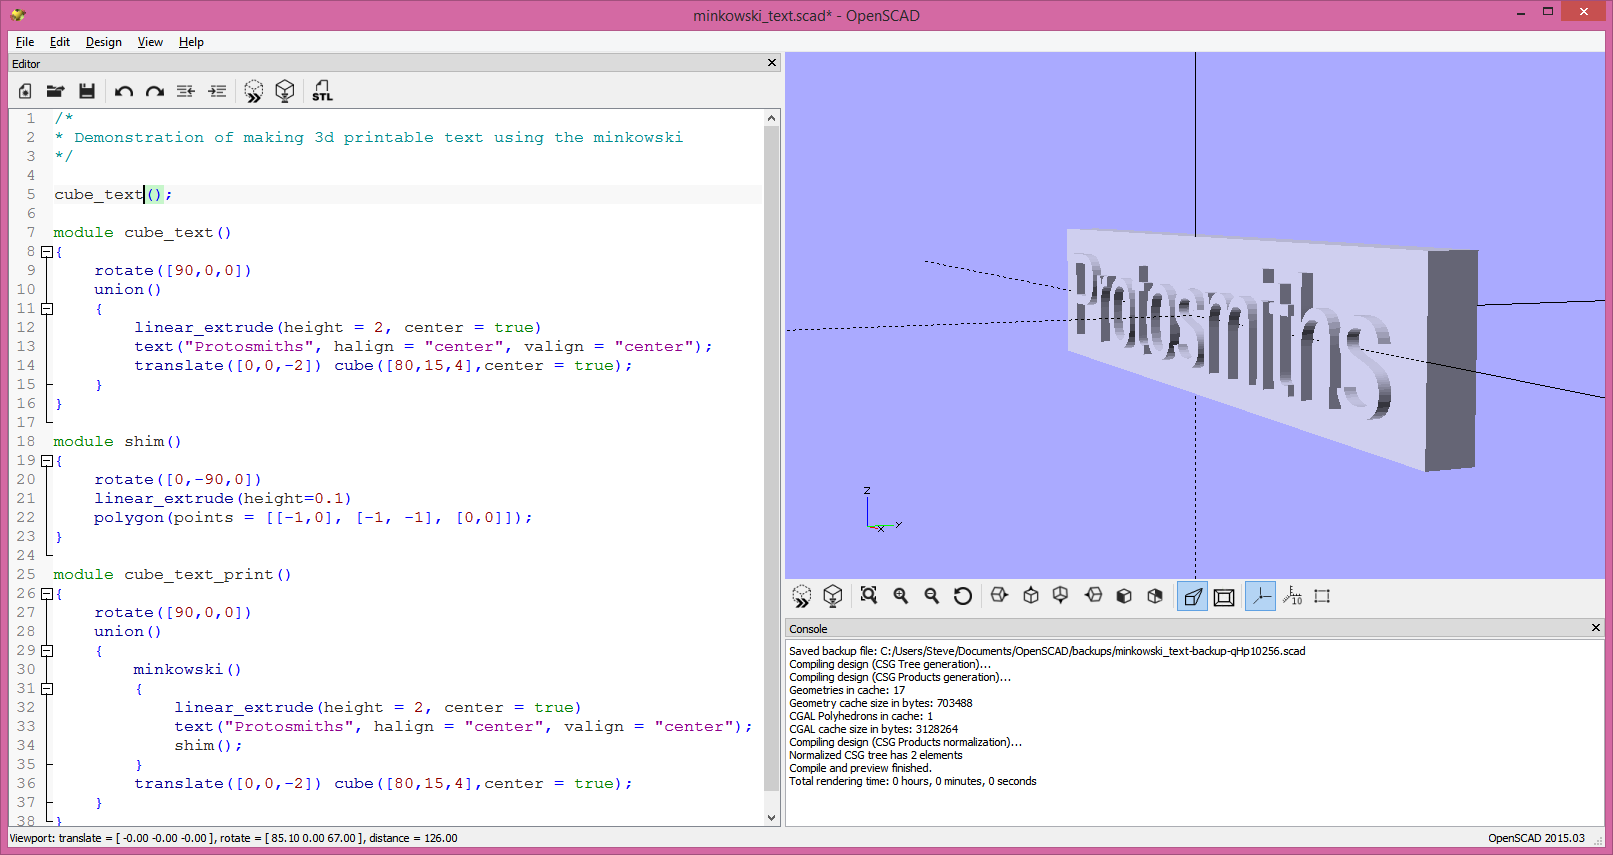Minimize the OpenSCAD window

pyautogui.click(x=1520, y=12)
